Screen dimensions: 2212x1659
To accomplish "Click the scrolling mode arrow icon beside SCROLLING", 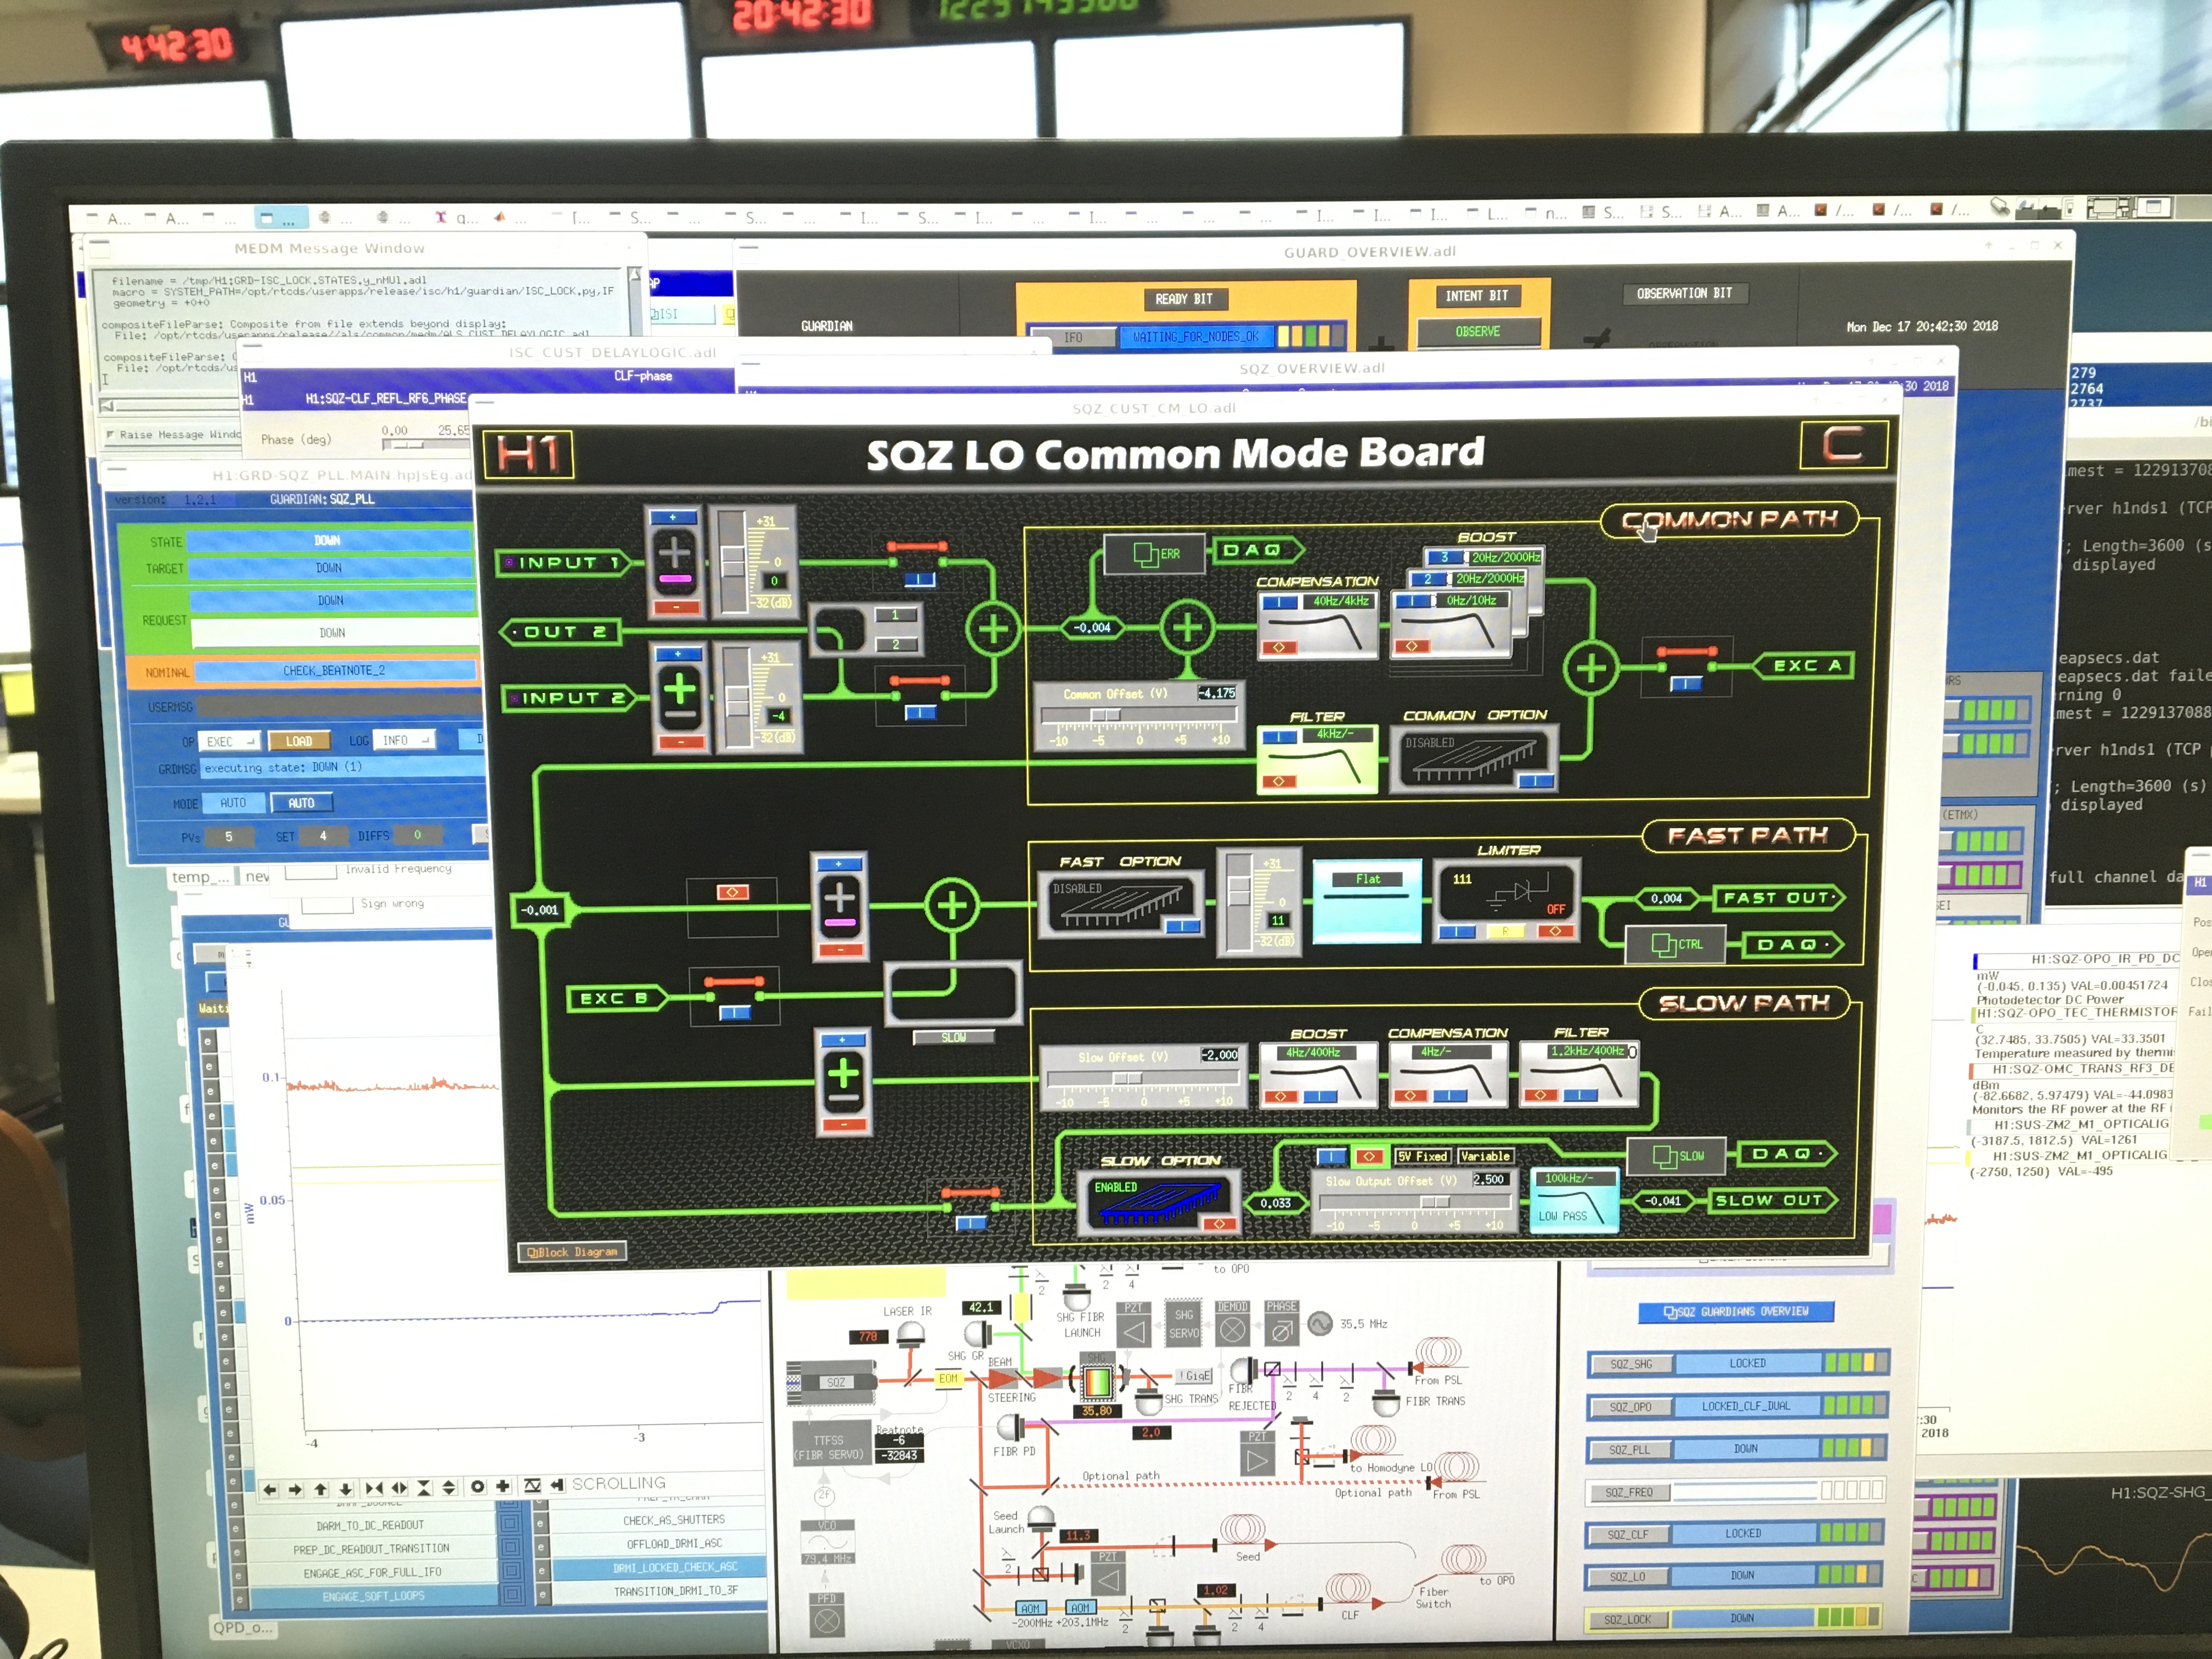I will (x=557, y=1485).
